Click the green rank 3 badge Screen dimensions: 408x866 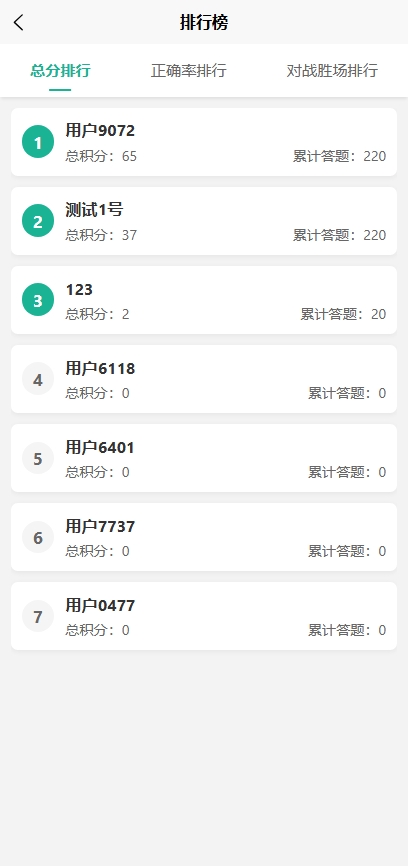click(x=38, y=300)
